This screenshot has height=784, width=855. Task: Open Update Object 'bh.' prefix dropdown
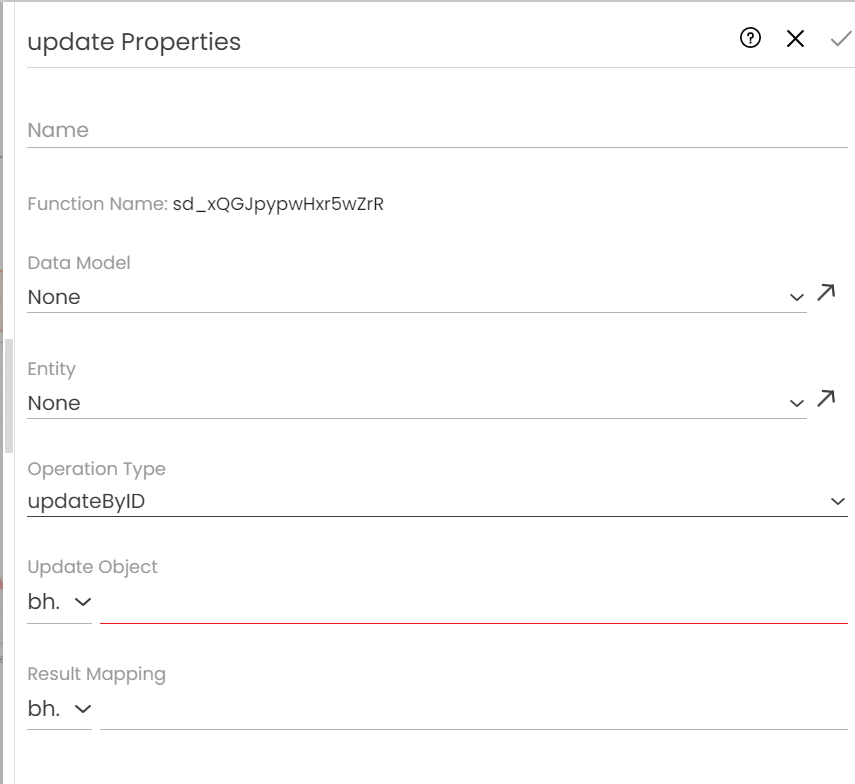point(60,602)
